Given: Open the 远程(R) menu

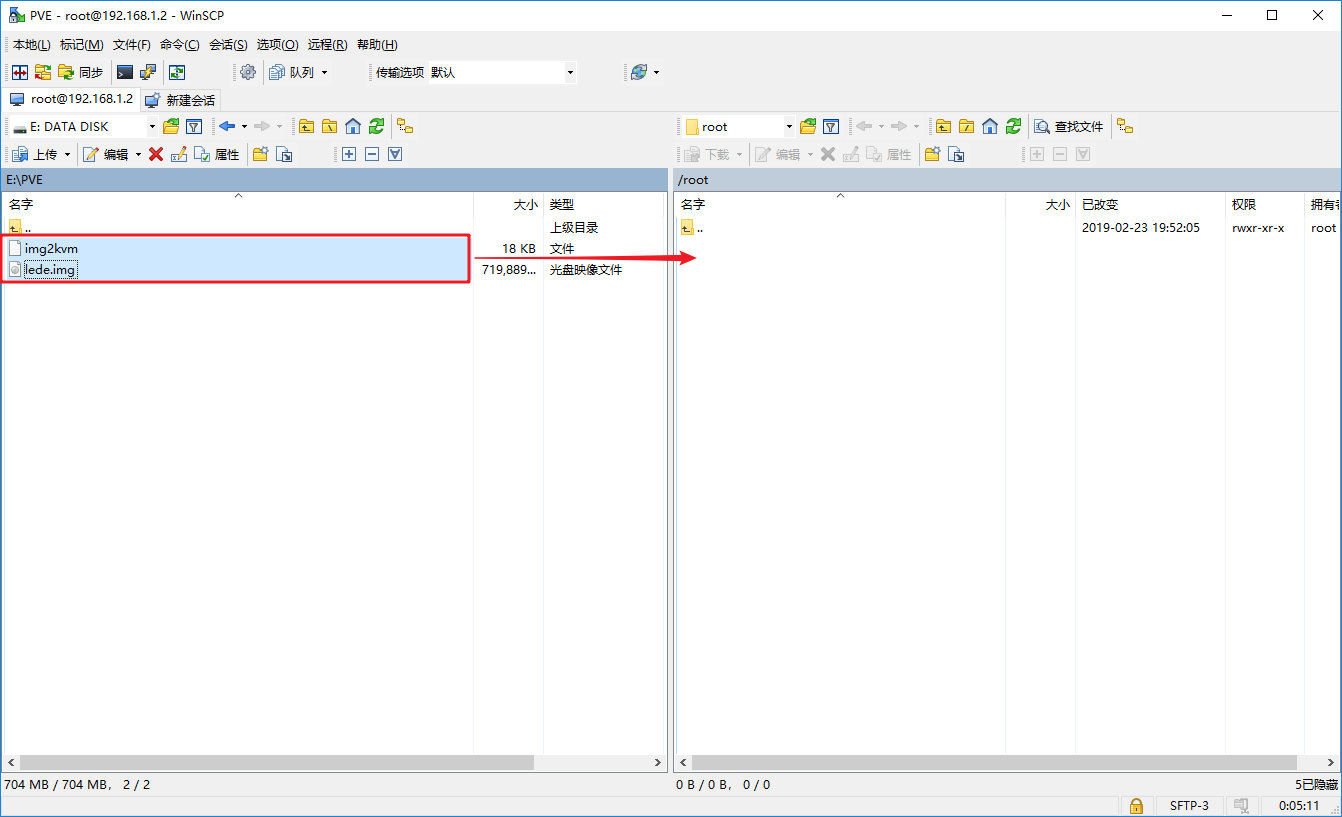Looking at the screenshot, I should click(327, 45).
